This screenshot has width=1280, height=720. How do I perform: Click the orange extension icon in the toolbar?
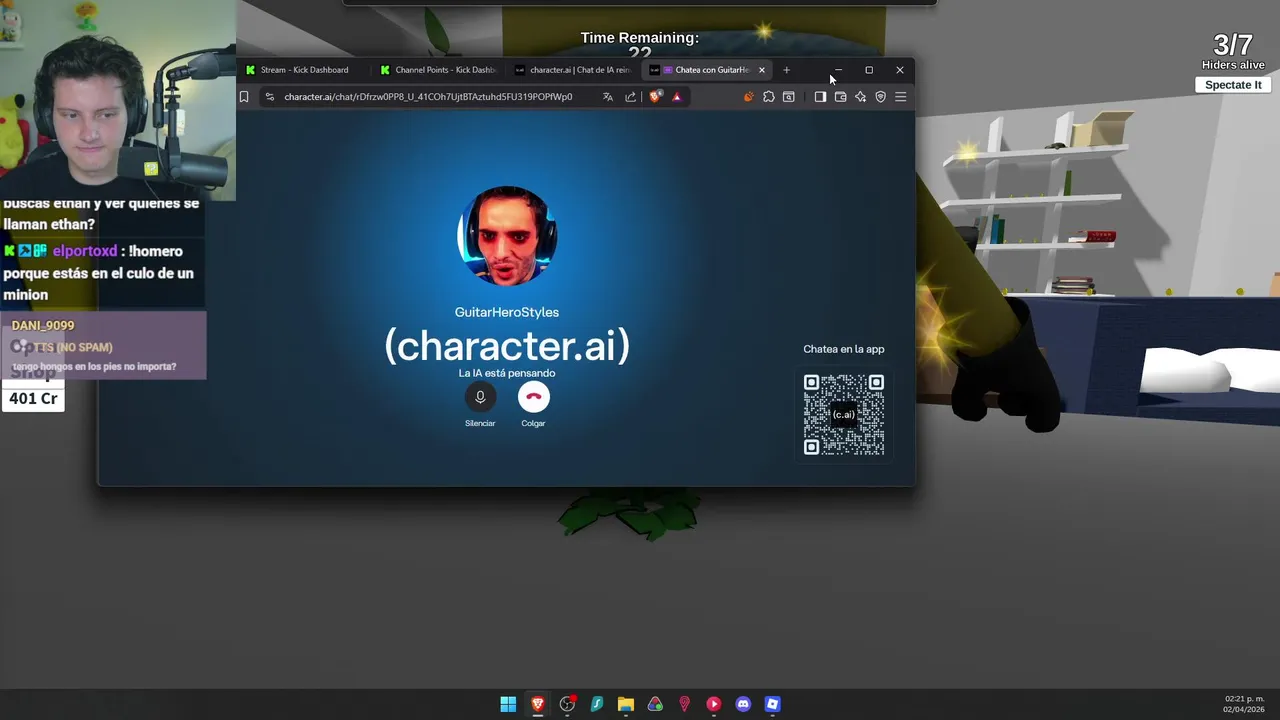(x=748, y=97)
